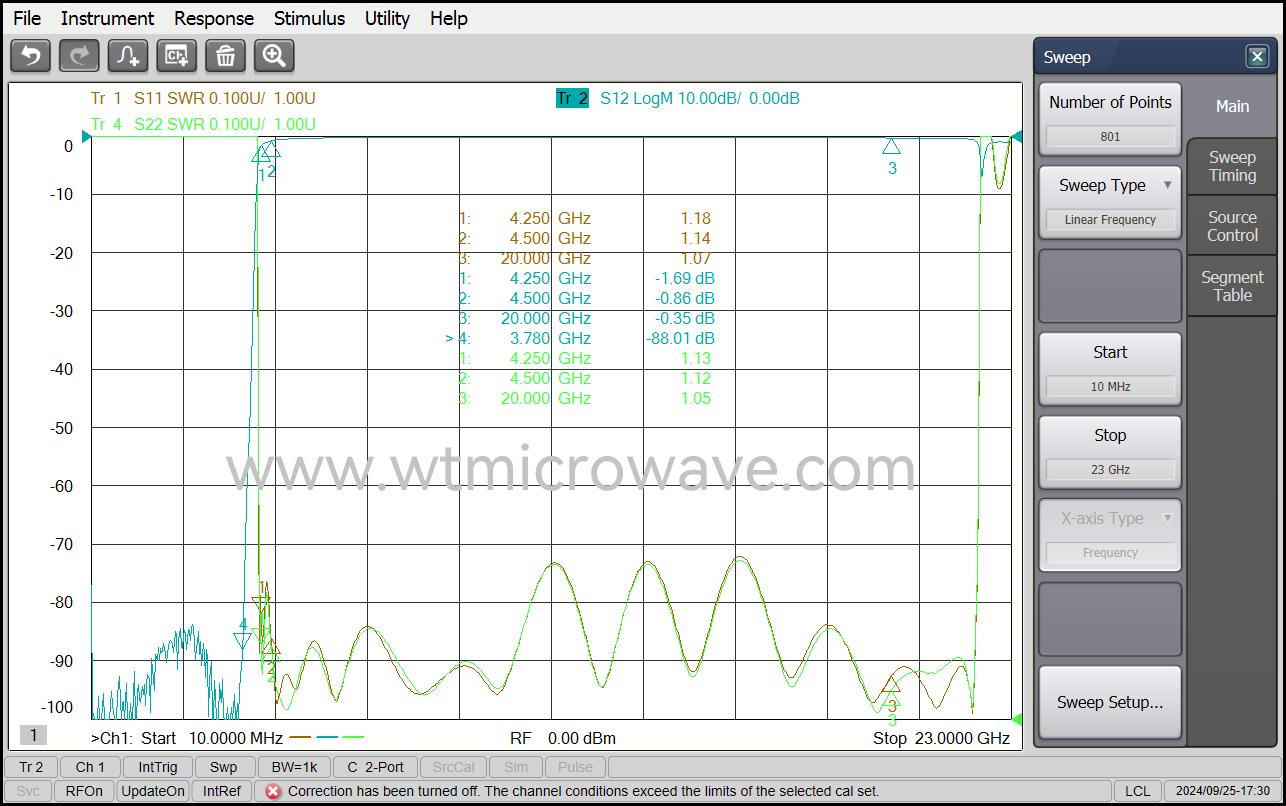
Task: Click the BW=1k bandwidth button
Action: coord(294,767)
